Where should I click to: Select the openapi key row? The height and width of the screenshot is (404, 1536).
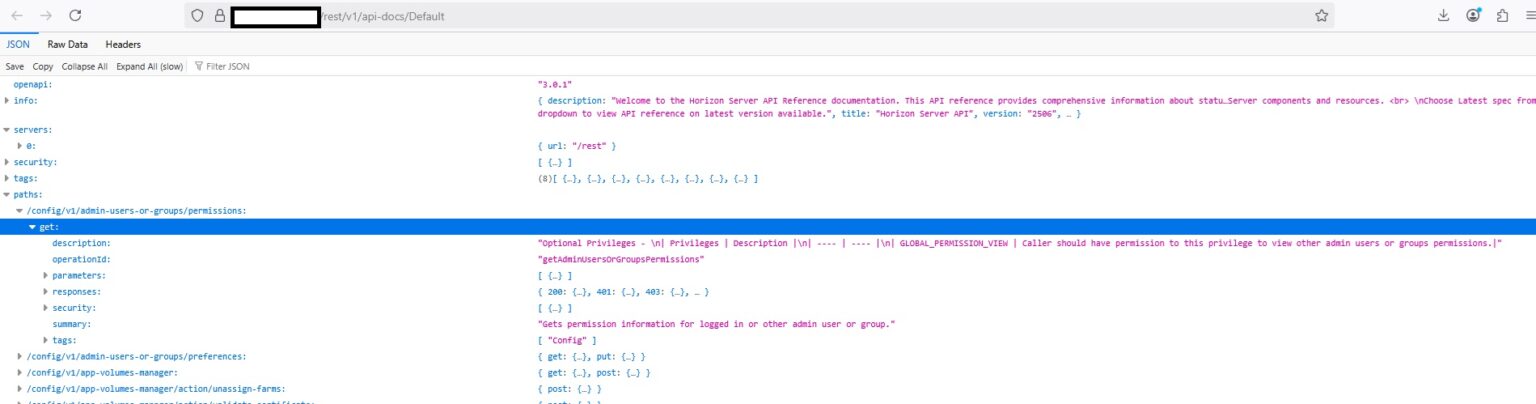click(32, 85)
